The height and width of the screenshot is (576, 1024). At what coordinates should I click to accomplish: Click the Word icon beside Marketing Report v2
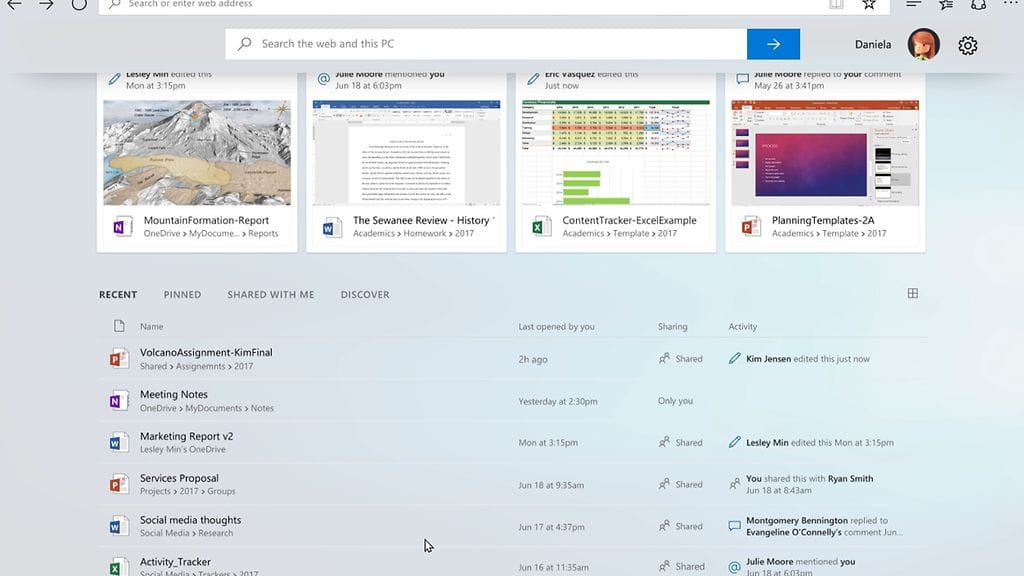[119, 443]
